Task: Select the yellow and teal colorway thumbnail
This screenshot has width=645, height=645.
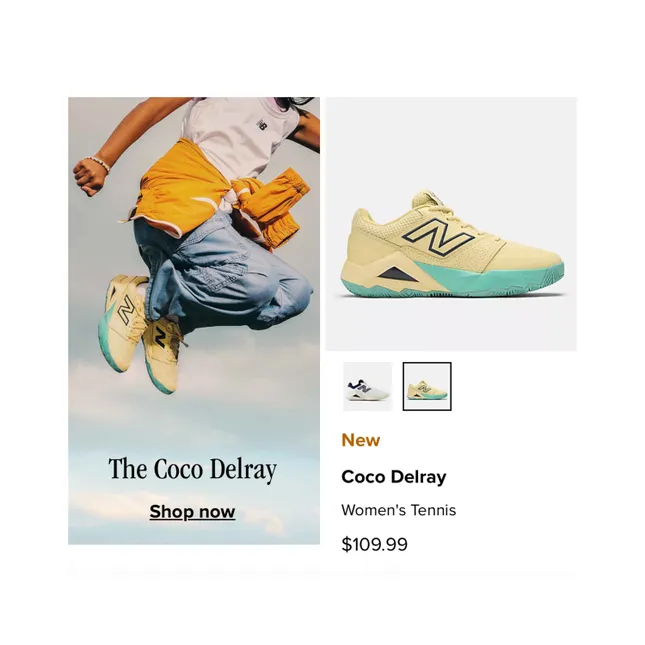Action: (427, 386)
